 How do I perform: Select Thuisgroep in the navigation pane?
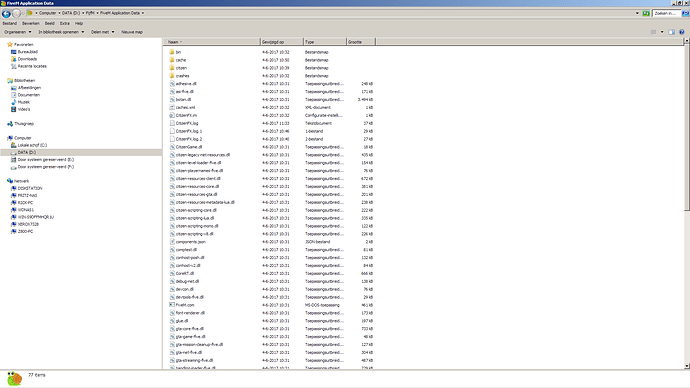[x=20, y=124]
